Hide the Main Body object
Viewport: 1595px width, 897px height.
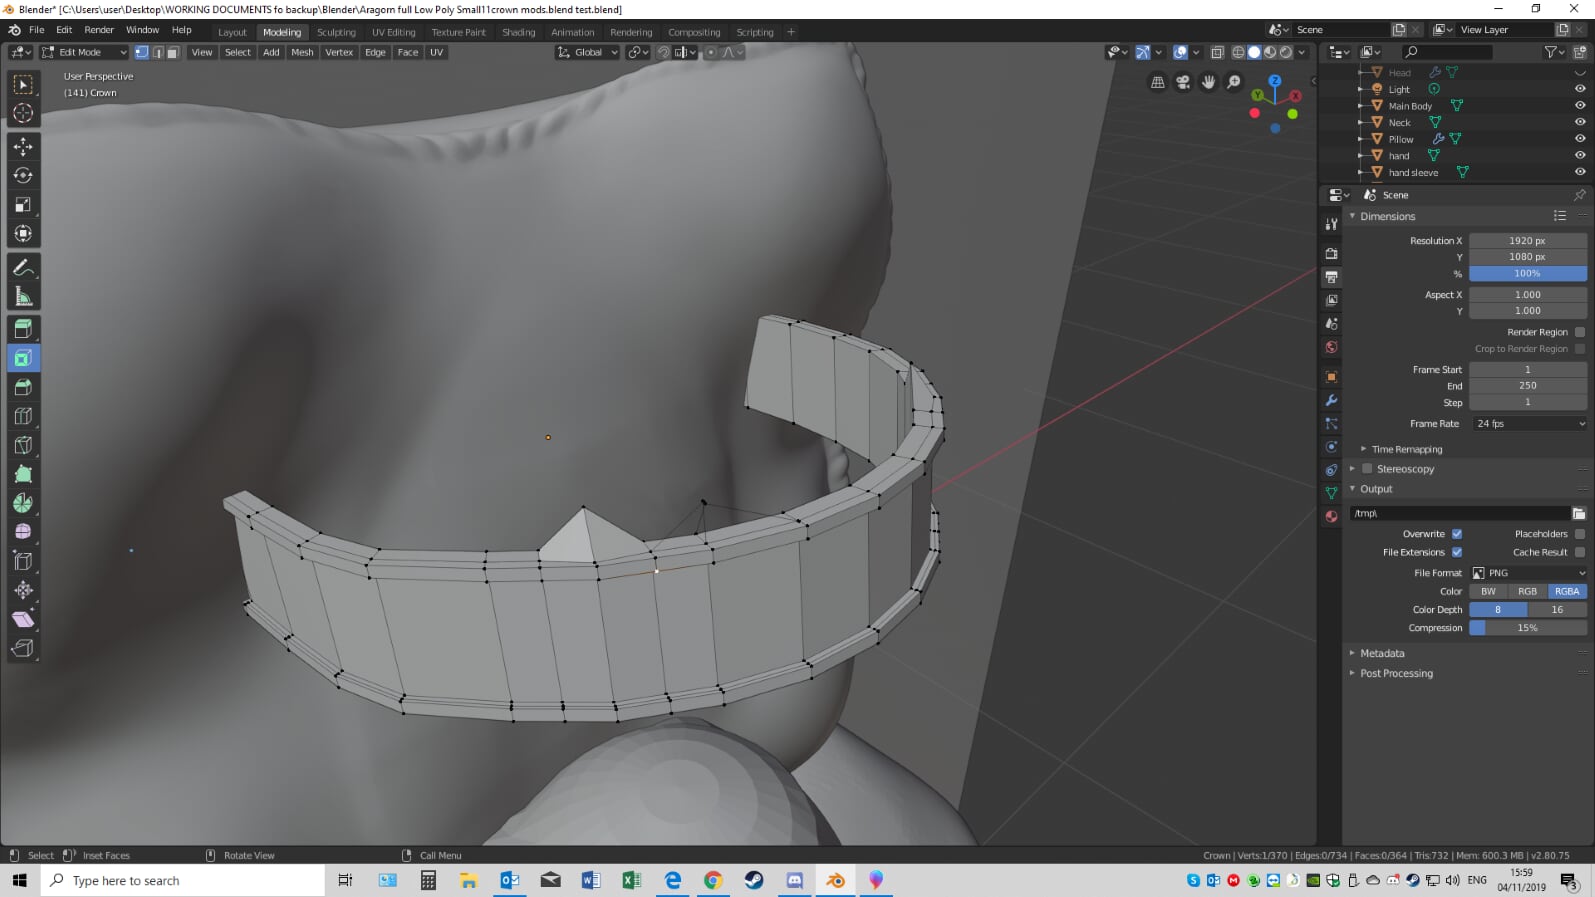tap(1580, 105)
